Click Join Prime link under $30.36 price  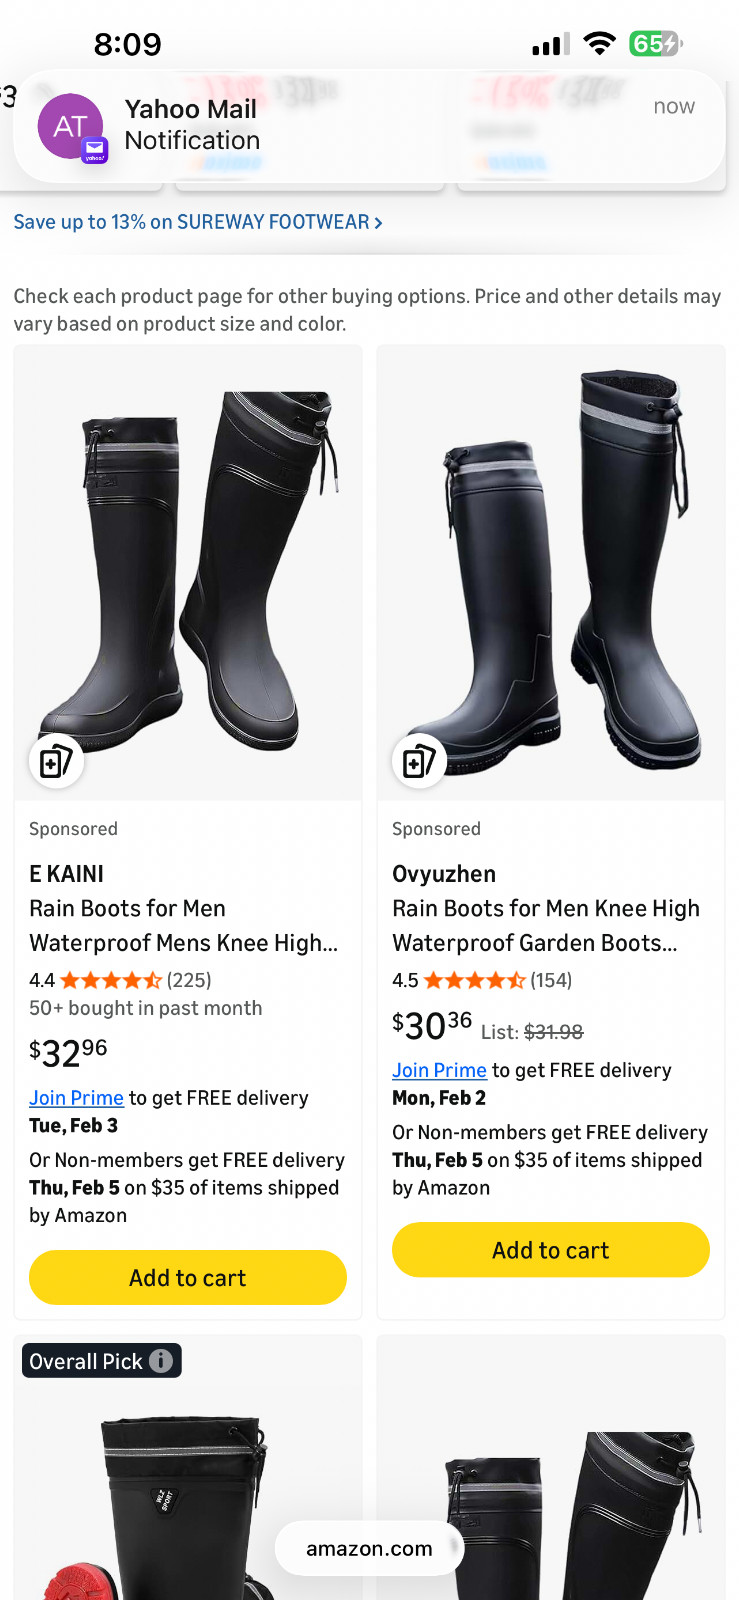[x=439, y=1070]
